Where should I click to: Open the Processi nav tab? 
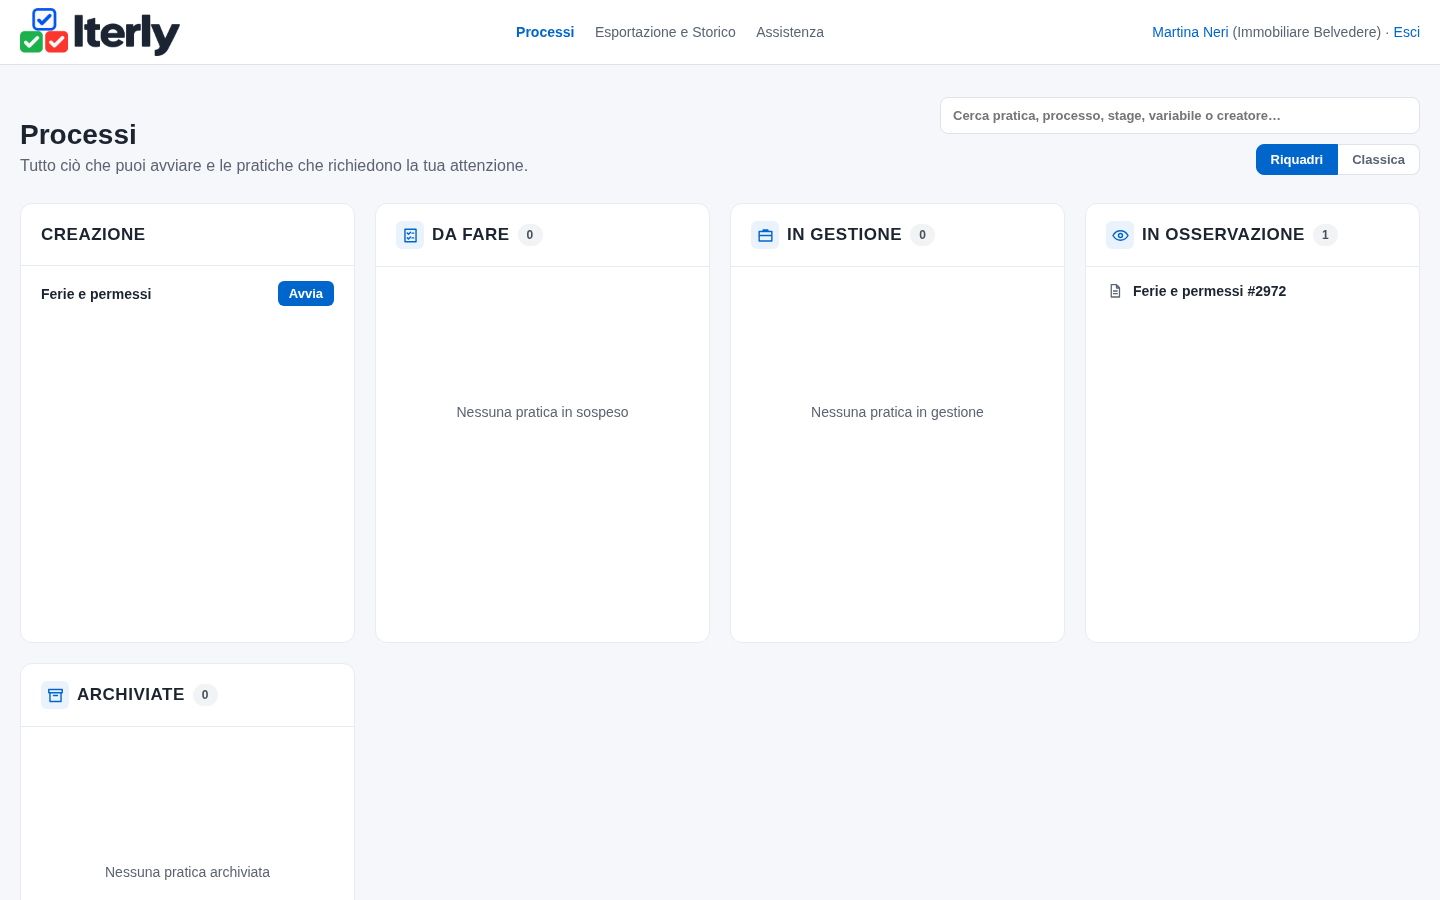pos(545,32)
